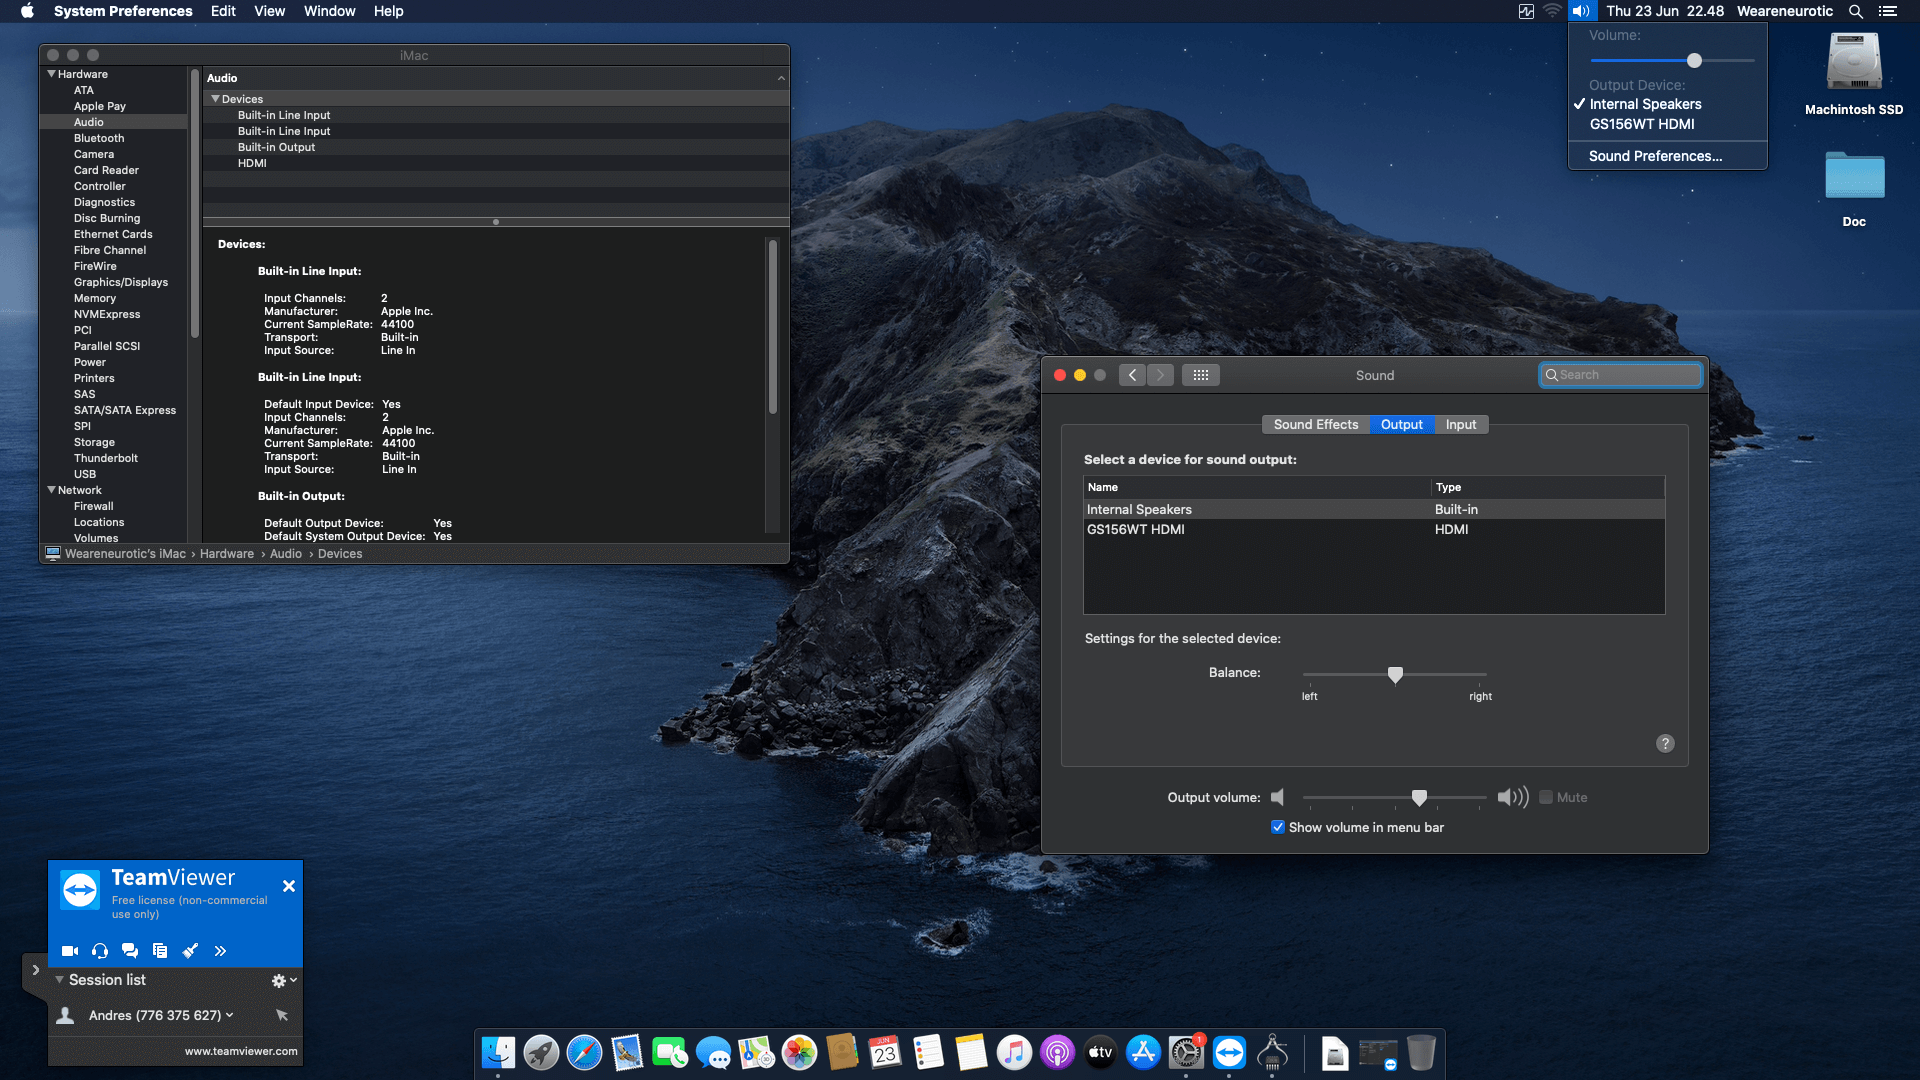
Task: Click TeamViewer headset audio icon
Action: tap(100, 950)
